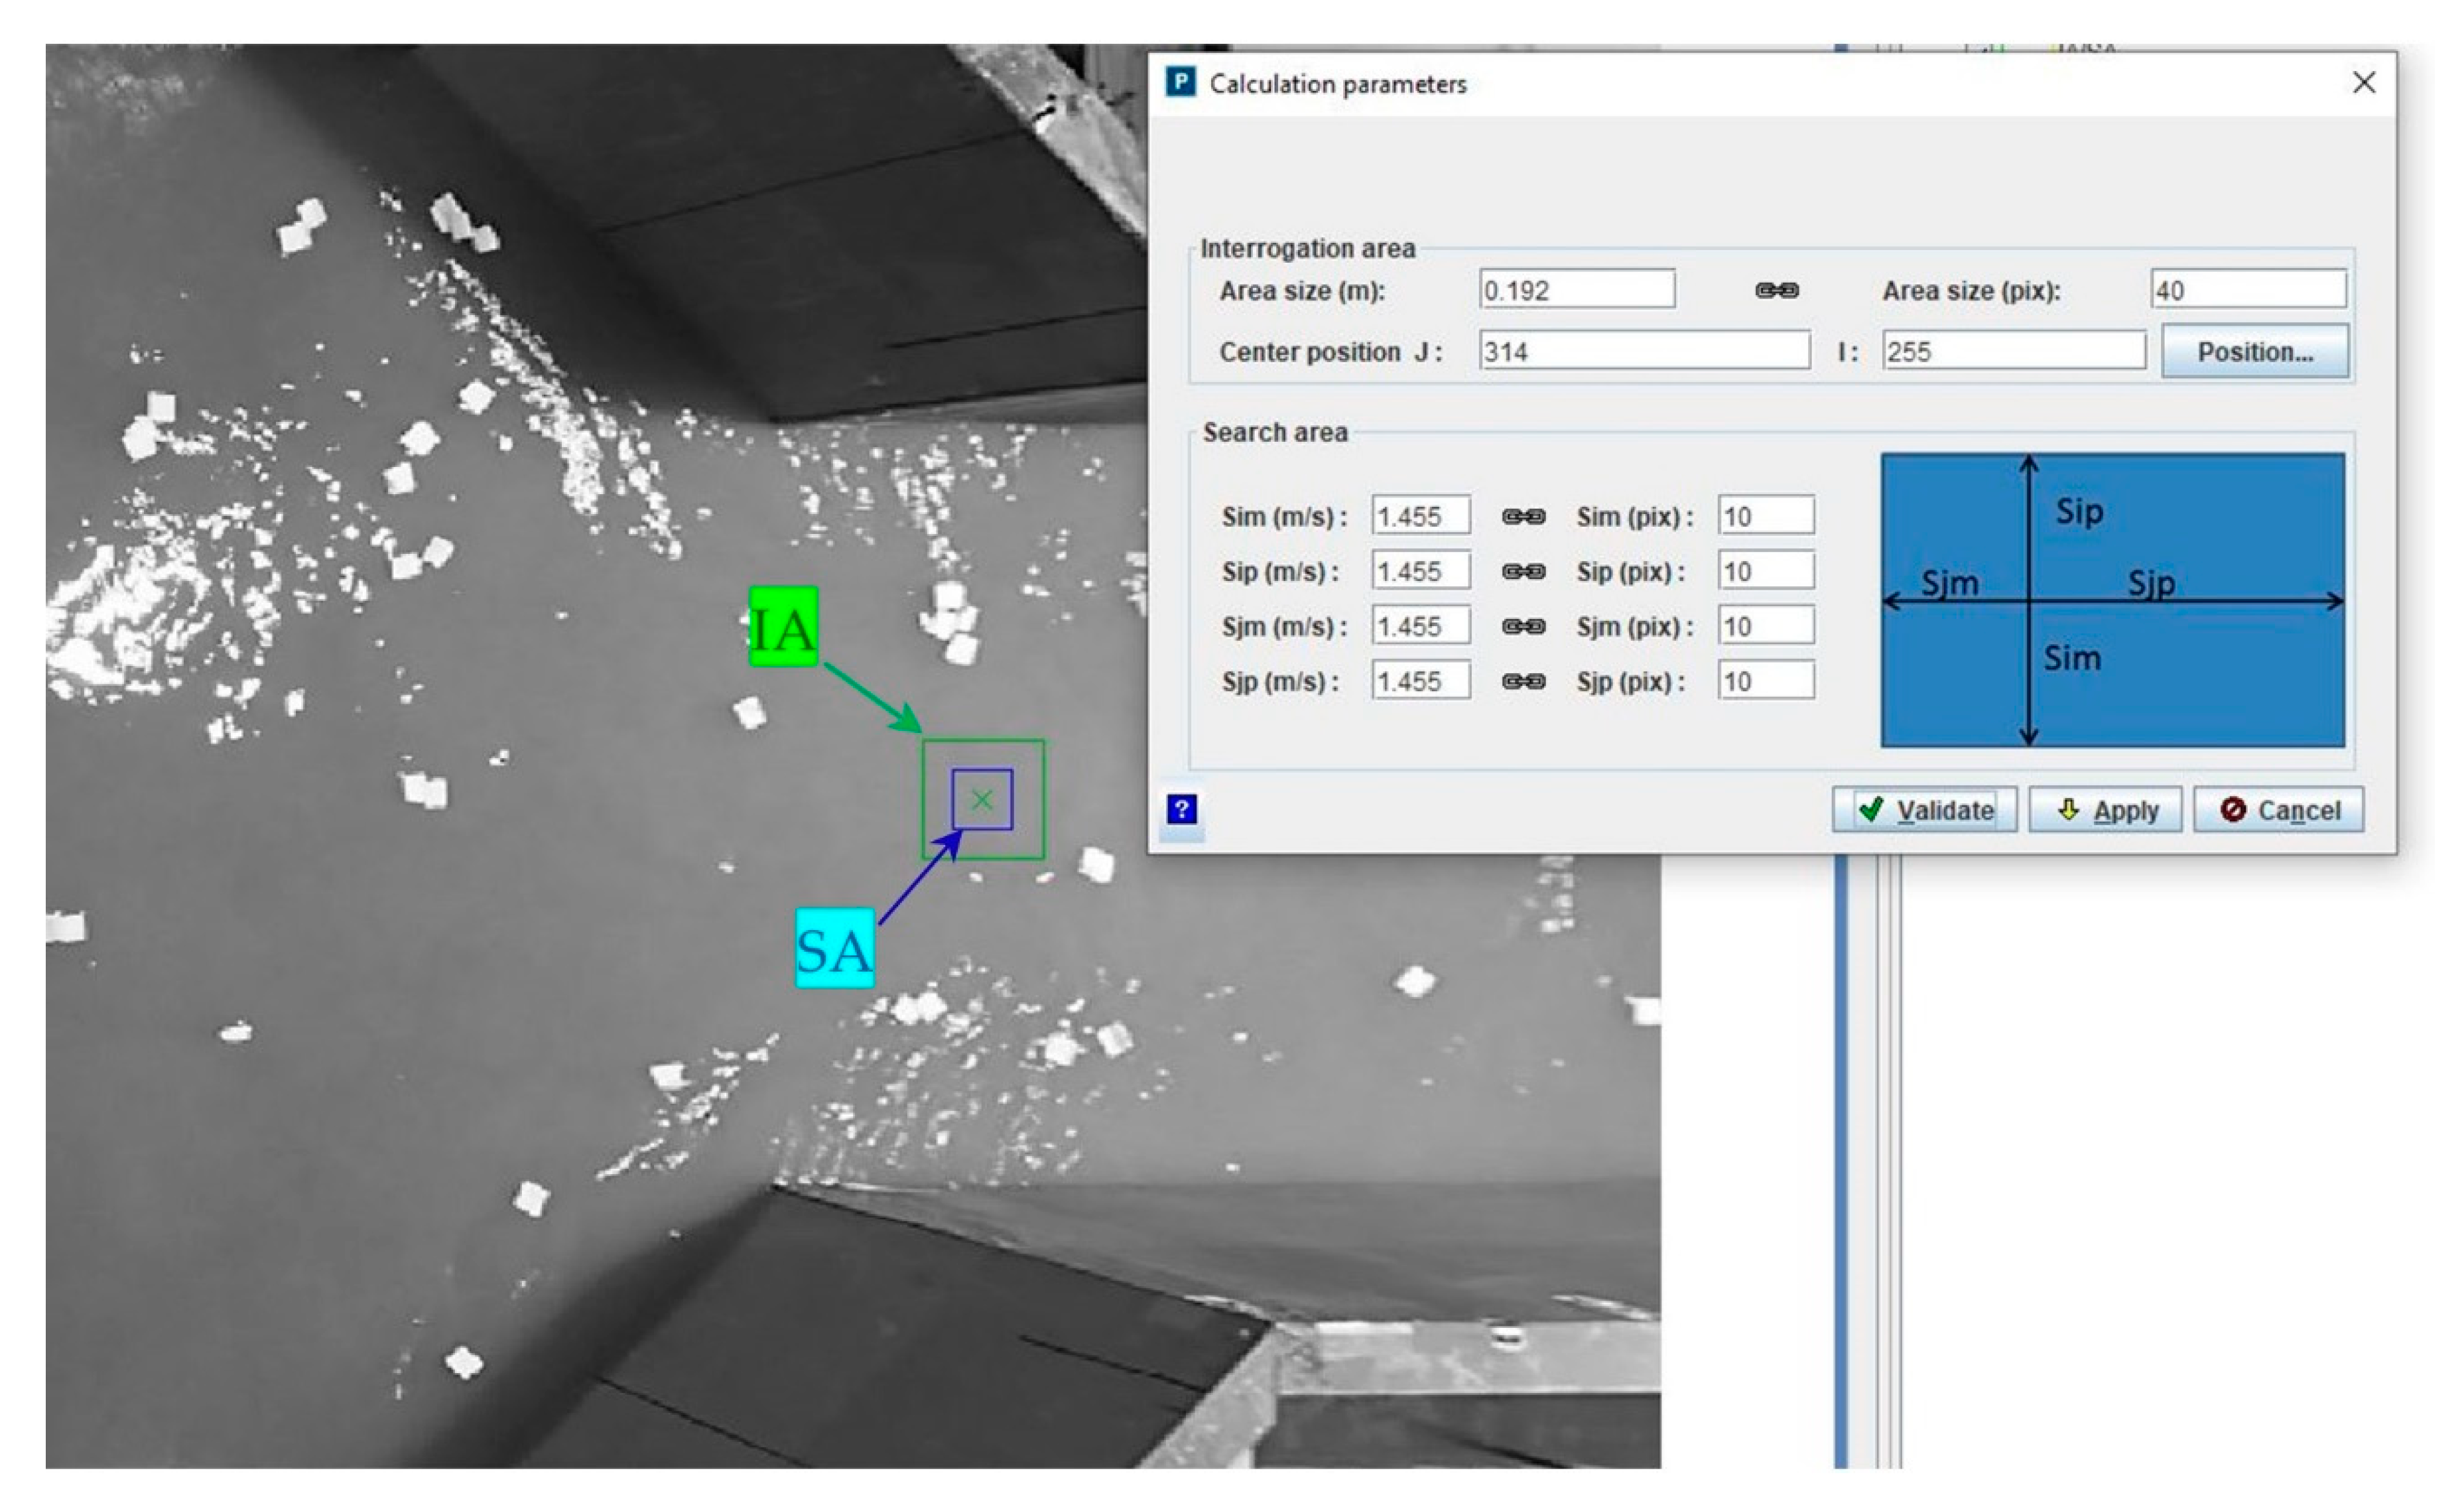Image resolution: width=2464 pixels, height=1509 pixels.
Task: Click the blue search area diagram
Action: (2112, 600)
